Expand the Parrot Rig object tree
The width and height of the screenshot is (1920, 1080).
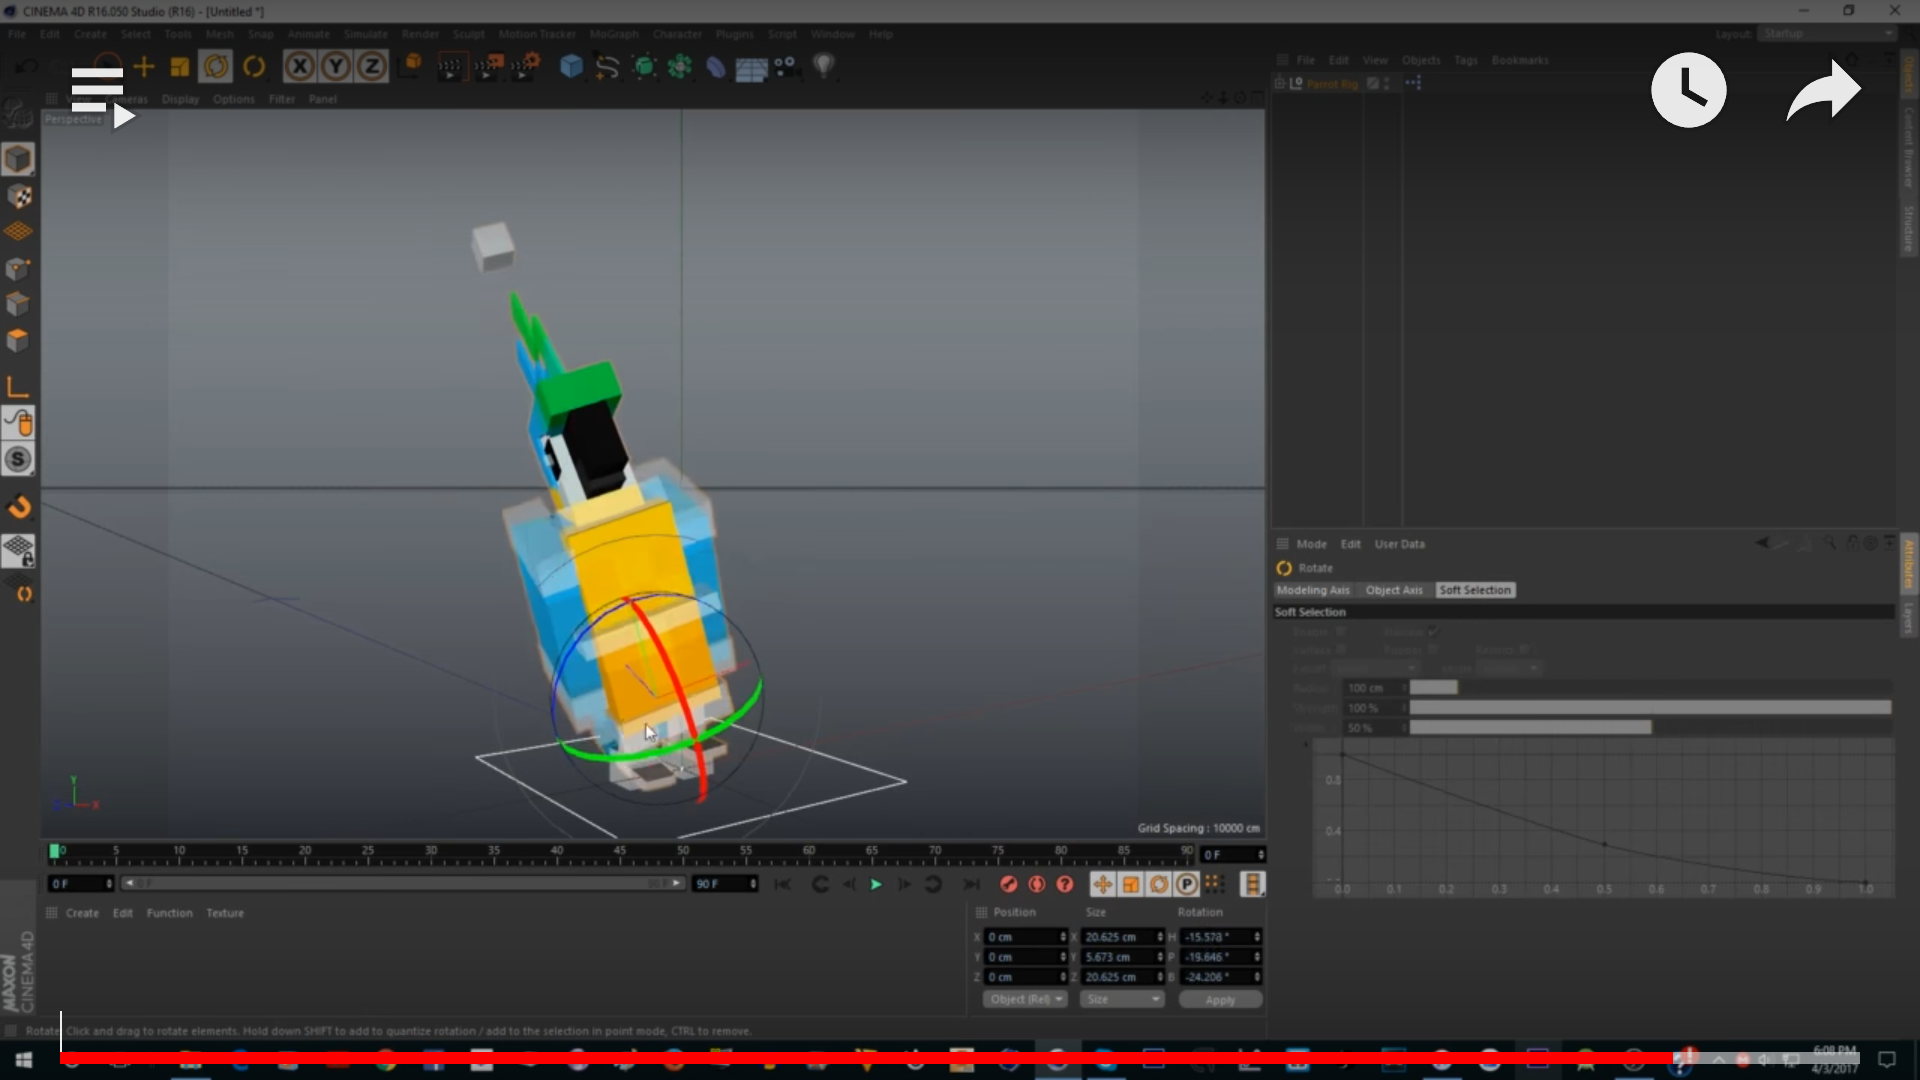click(1280, 84)
